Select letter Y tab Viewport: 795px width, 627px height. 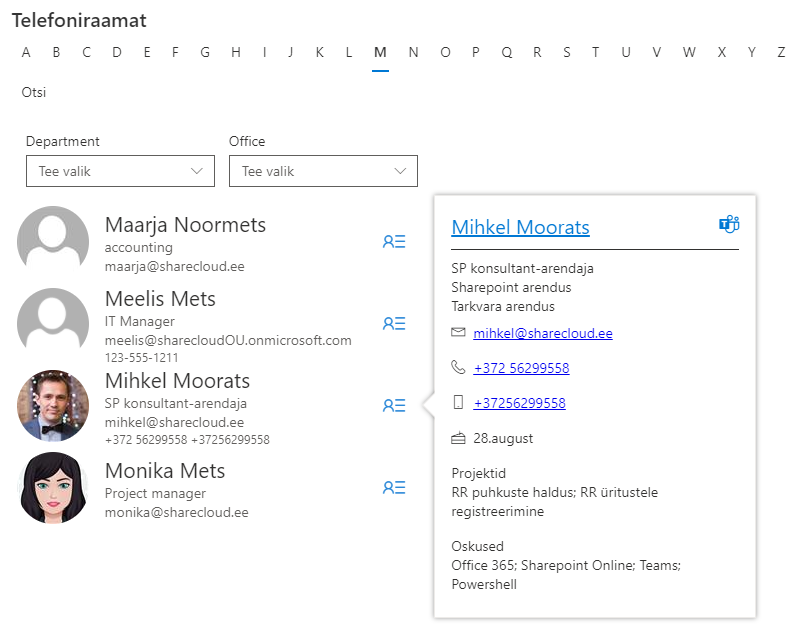[752, 52]
